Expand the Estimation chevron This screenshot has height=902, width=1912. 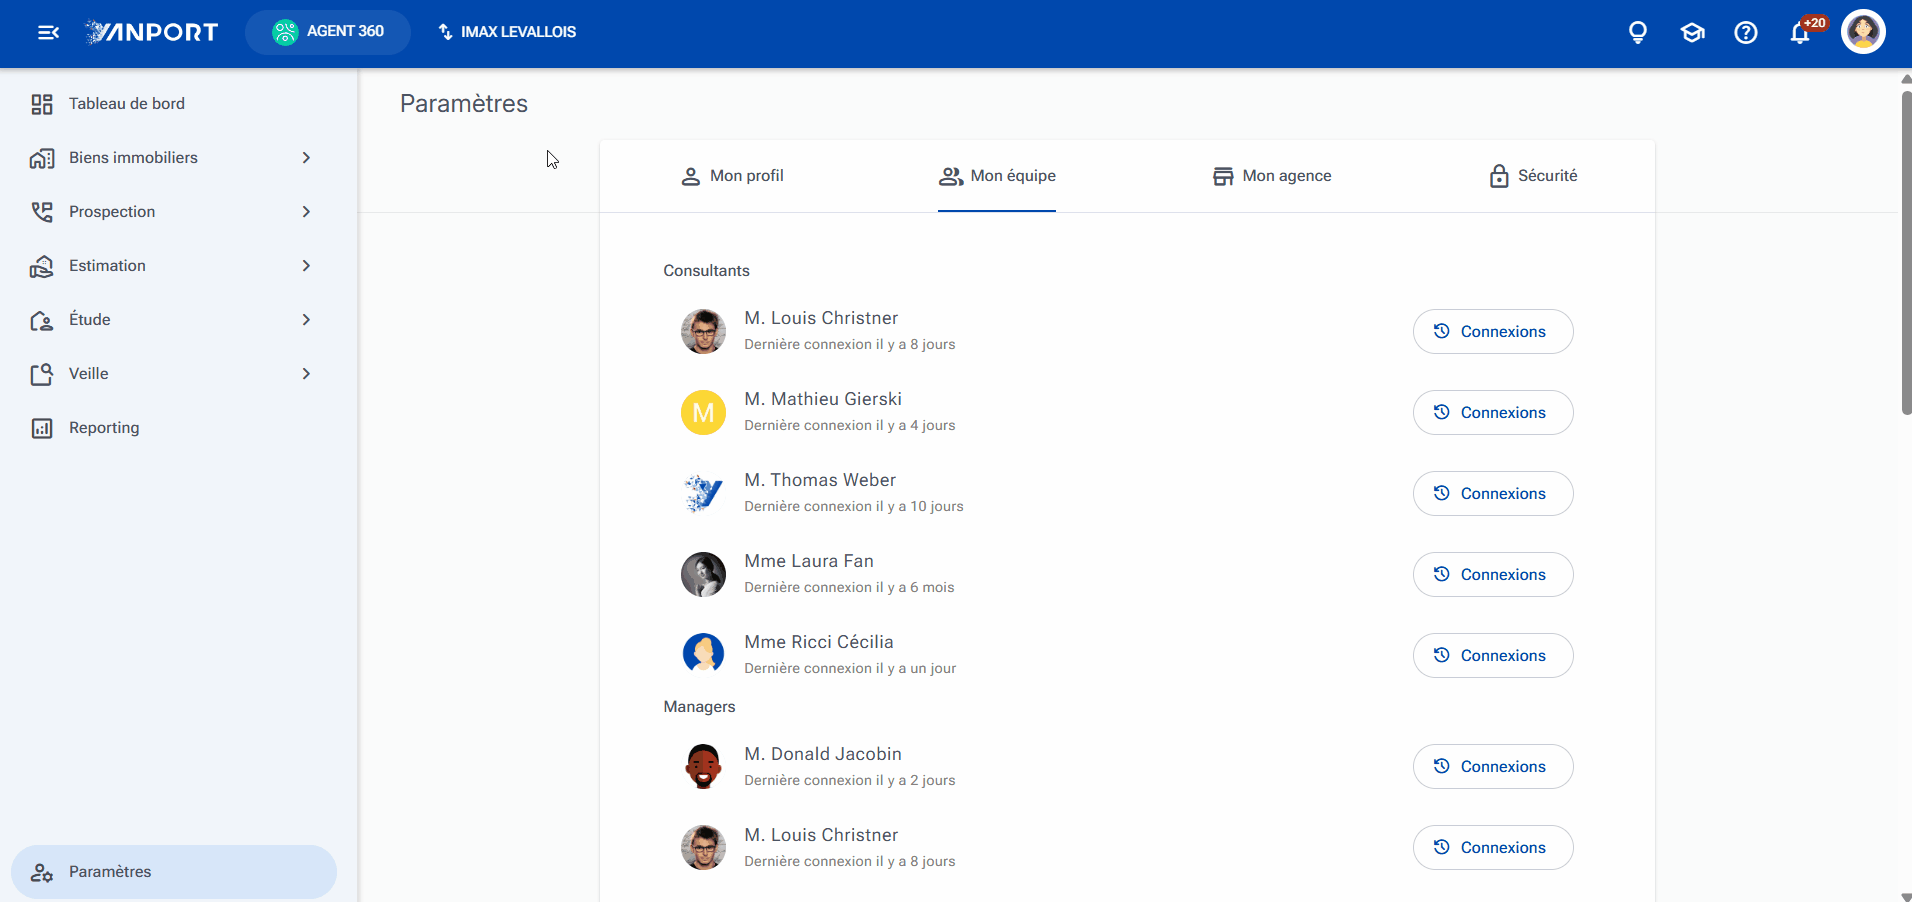(306, 266)
